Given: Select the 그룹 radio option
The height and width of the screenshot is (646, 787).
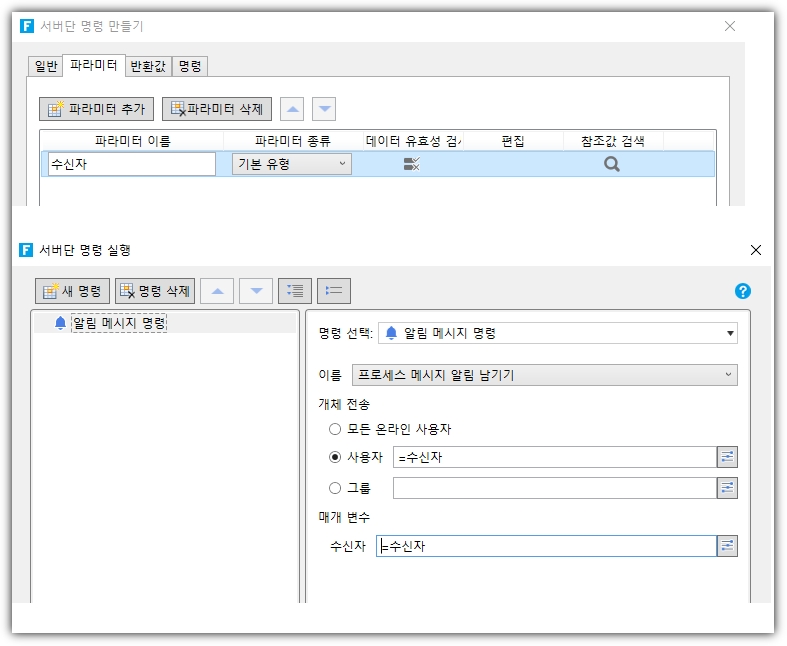Looking at the screenshot, I should (x=335, y=488).
